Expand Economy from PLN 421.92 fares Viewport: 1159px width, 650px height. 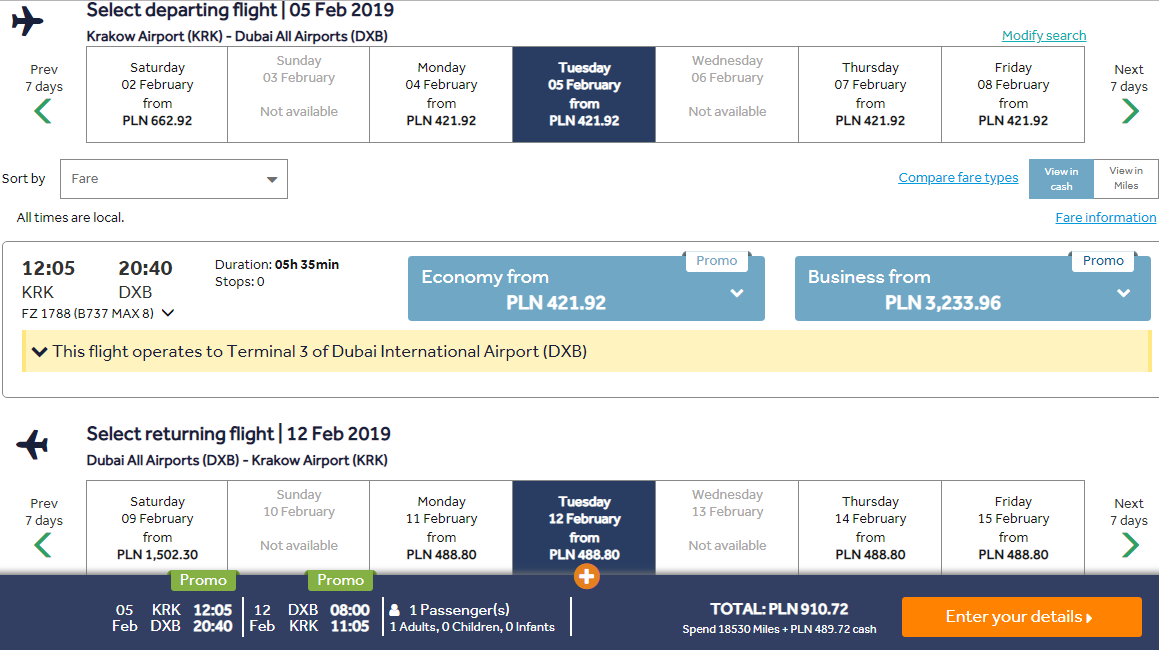coord(586,288)
